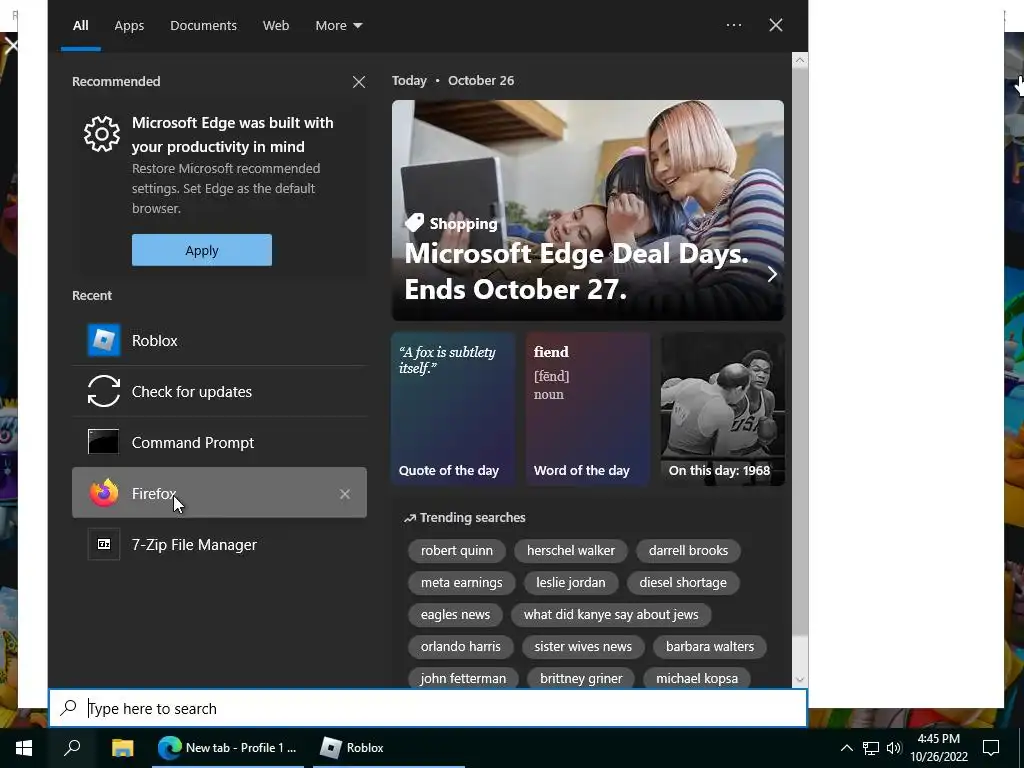Search trending sister wives news
The height and width of the screenshot is (768, 1024).
click(x=583, y=647)
